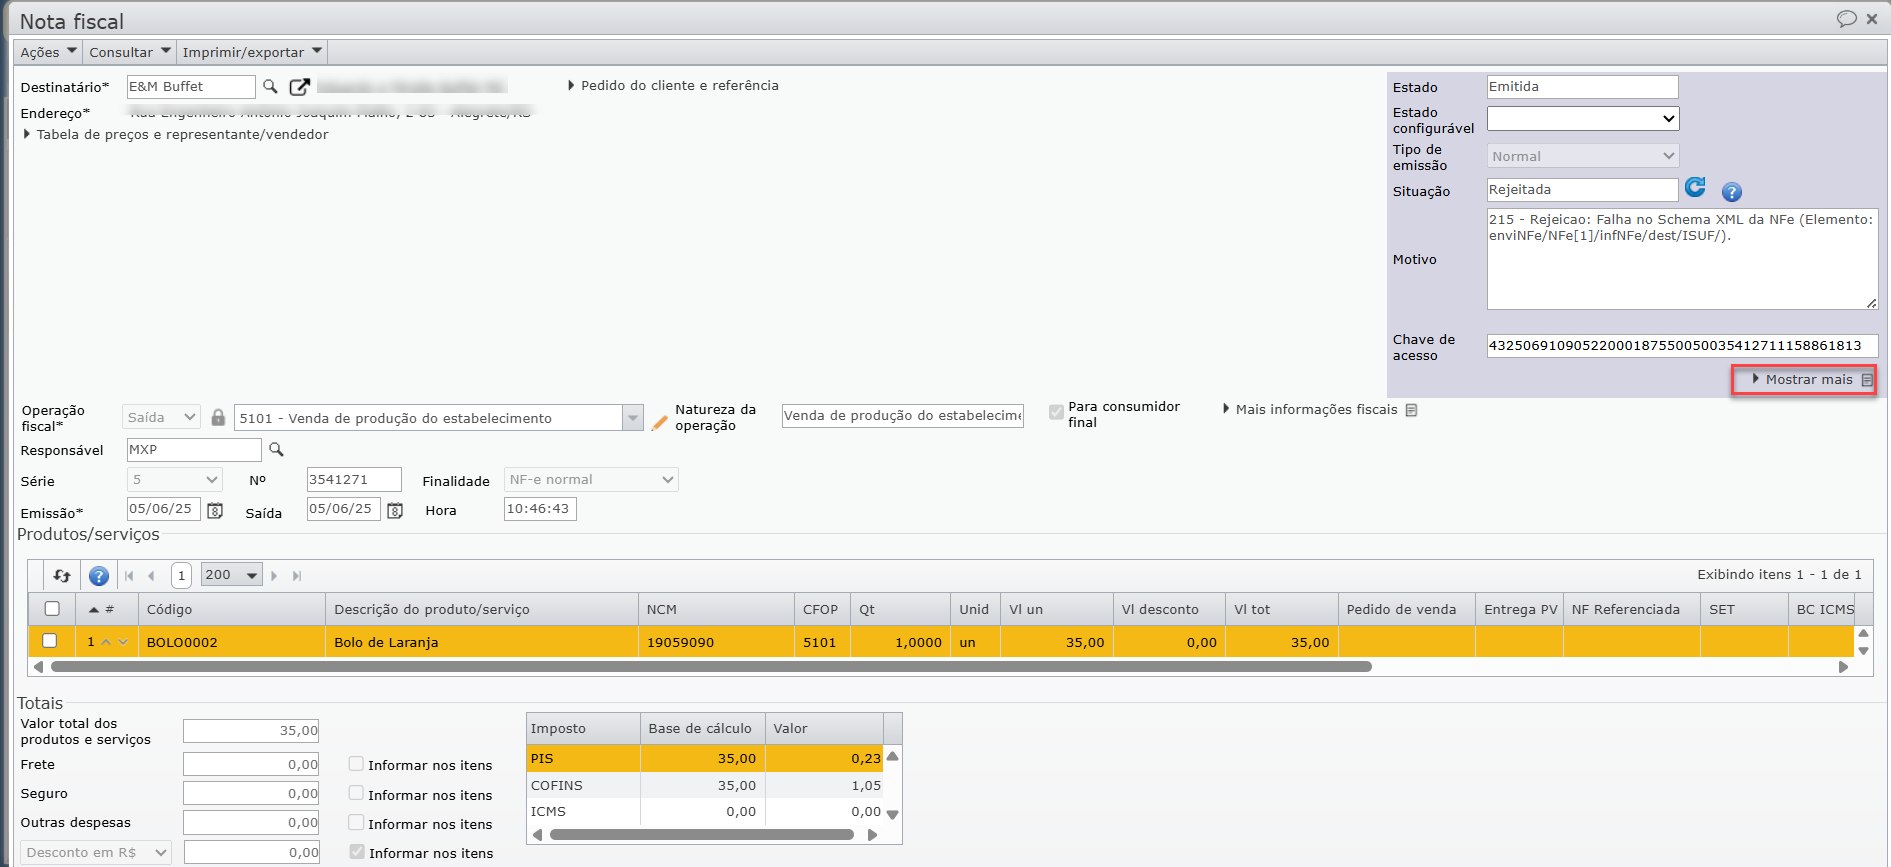The height and width of the screenshot is (867, 1891).
Task: Click the Destinatário input field
Action: 191,87
